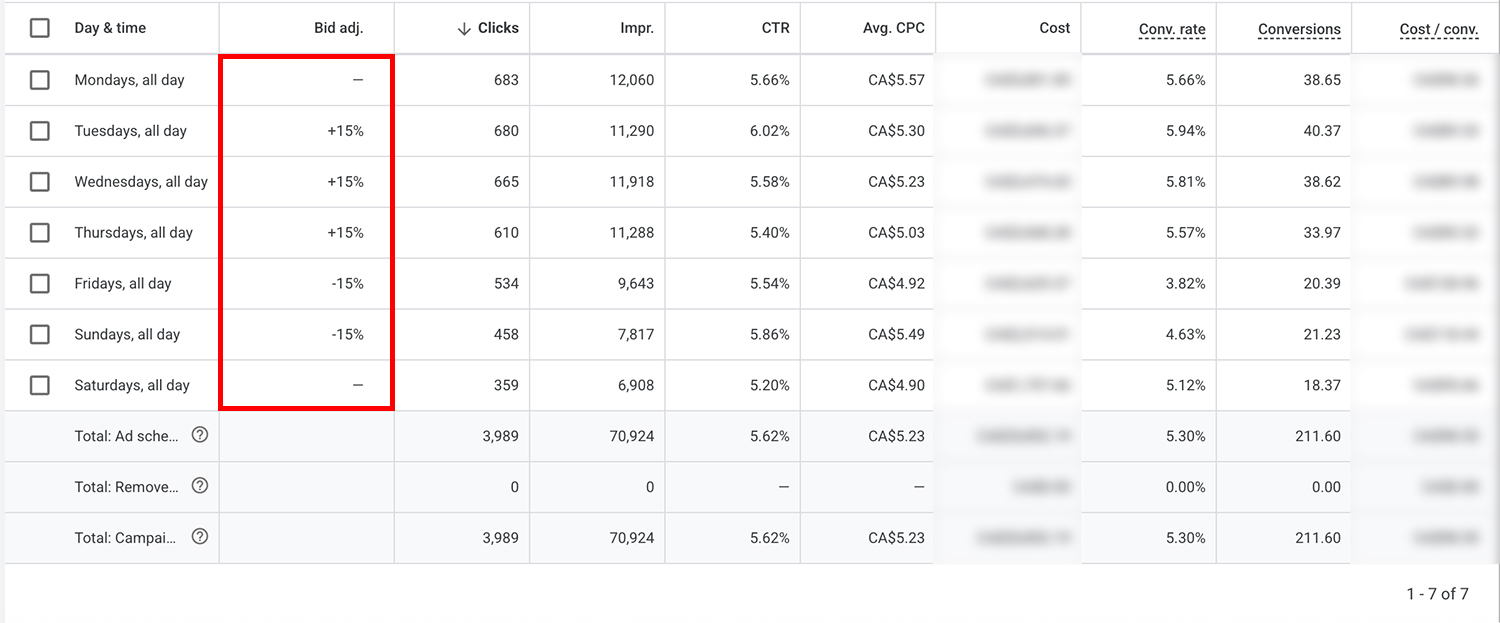Check the Wednesdays, all day row
This screenshot has width=1500, height=623.
click(x=40, y=181)
